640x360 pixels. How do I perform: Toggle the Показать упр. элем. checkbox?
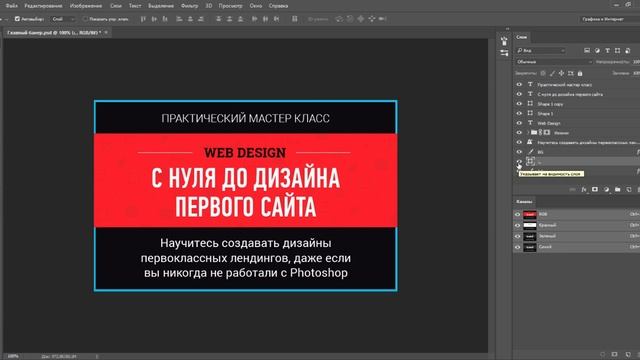pos(85,19)
